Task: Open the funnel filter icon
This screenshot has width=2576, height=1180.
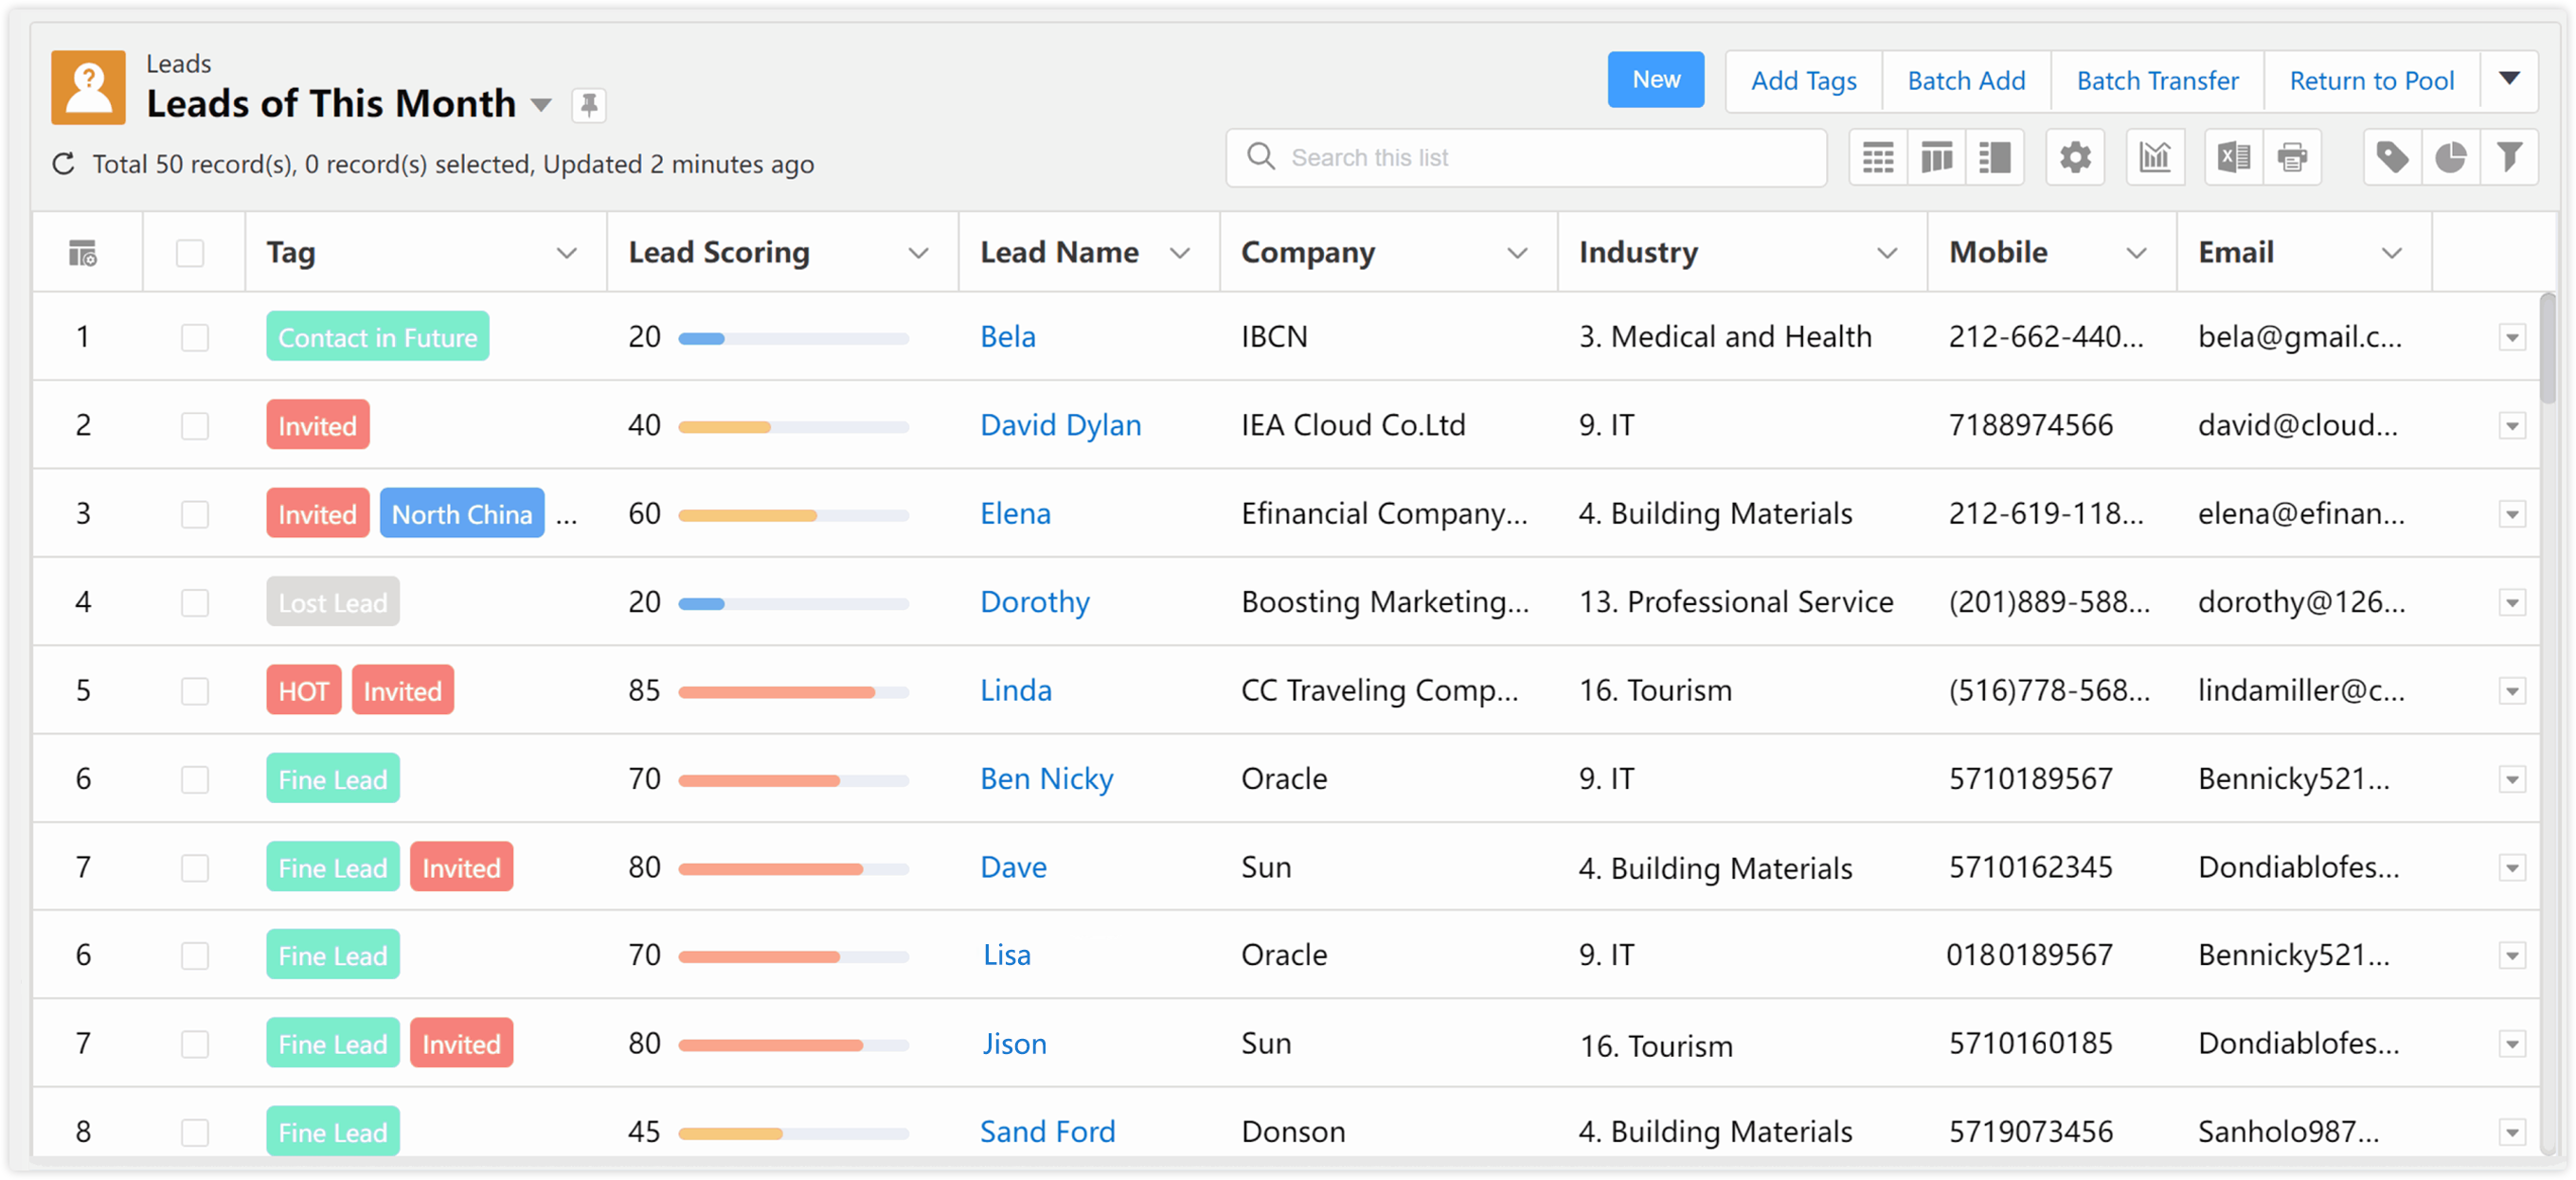Action: (2508, 157)
